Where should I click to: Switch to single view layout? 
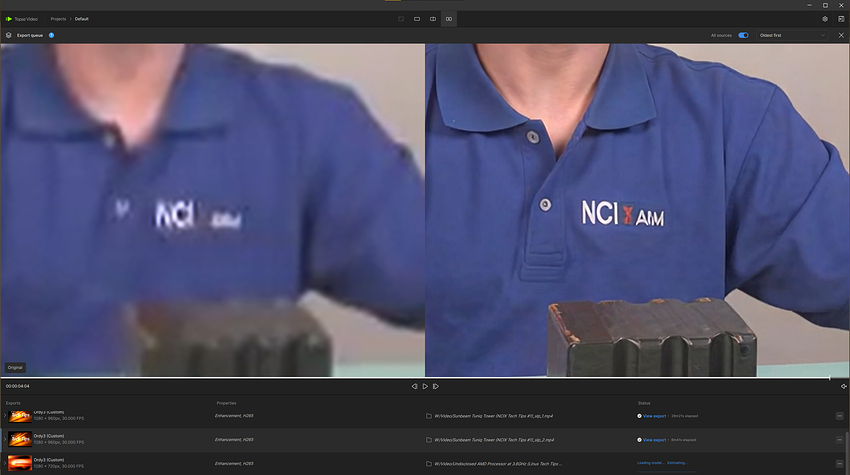[417, 19]
